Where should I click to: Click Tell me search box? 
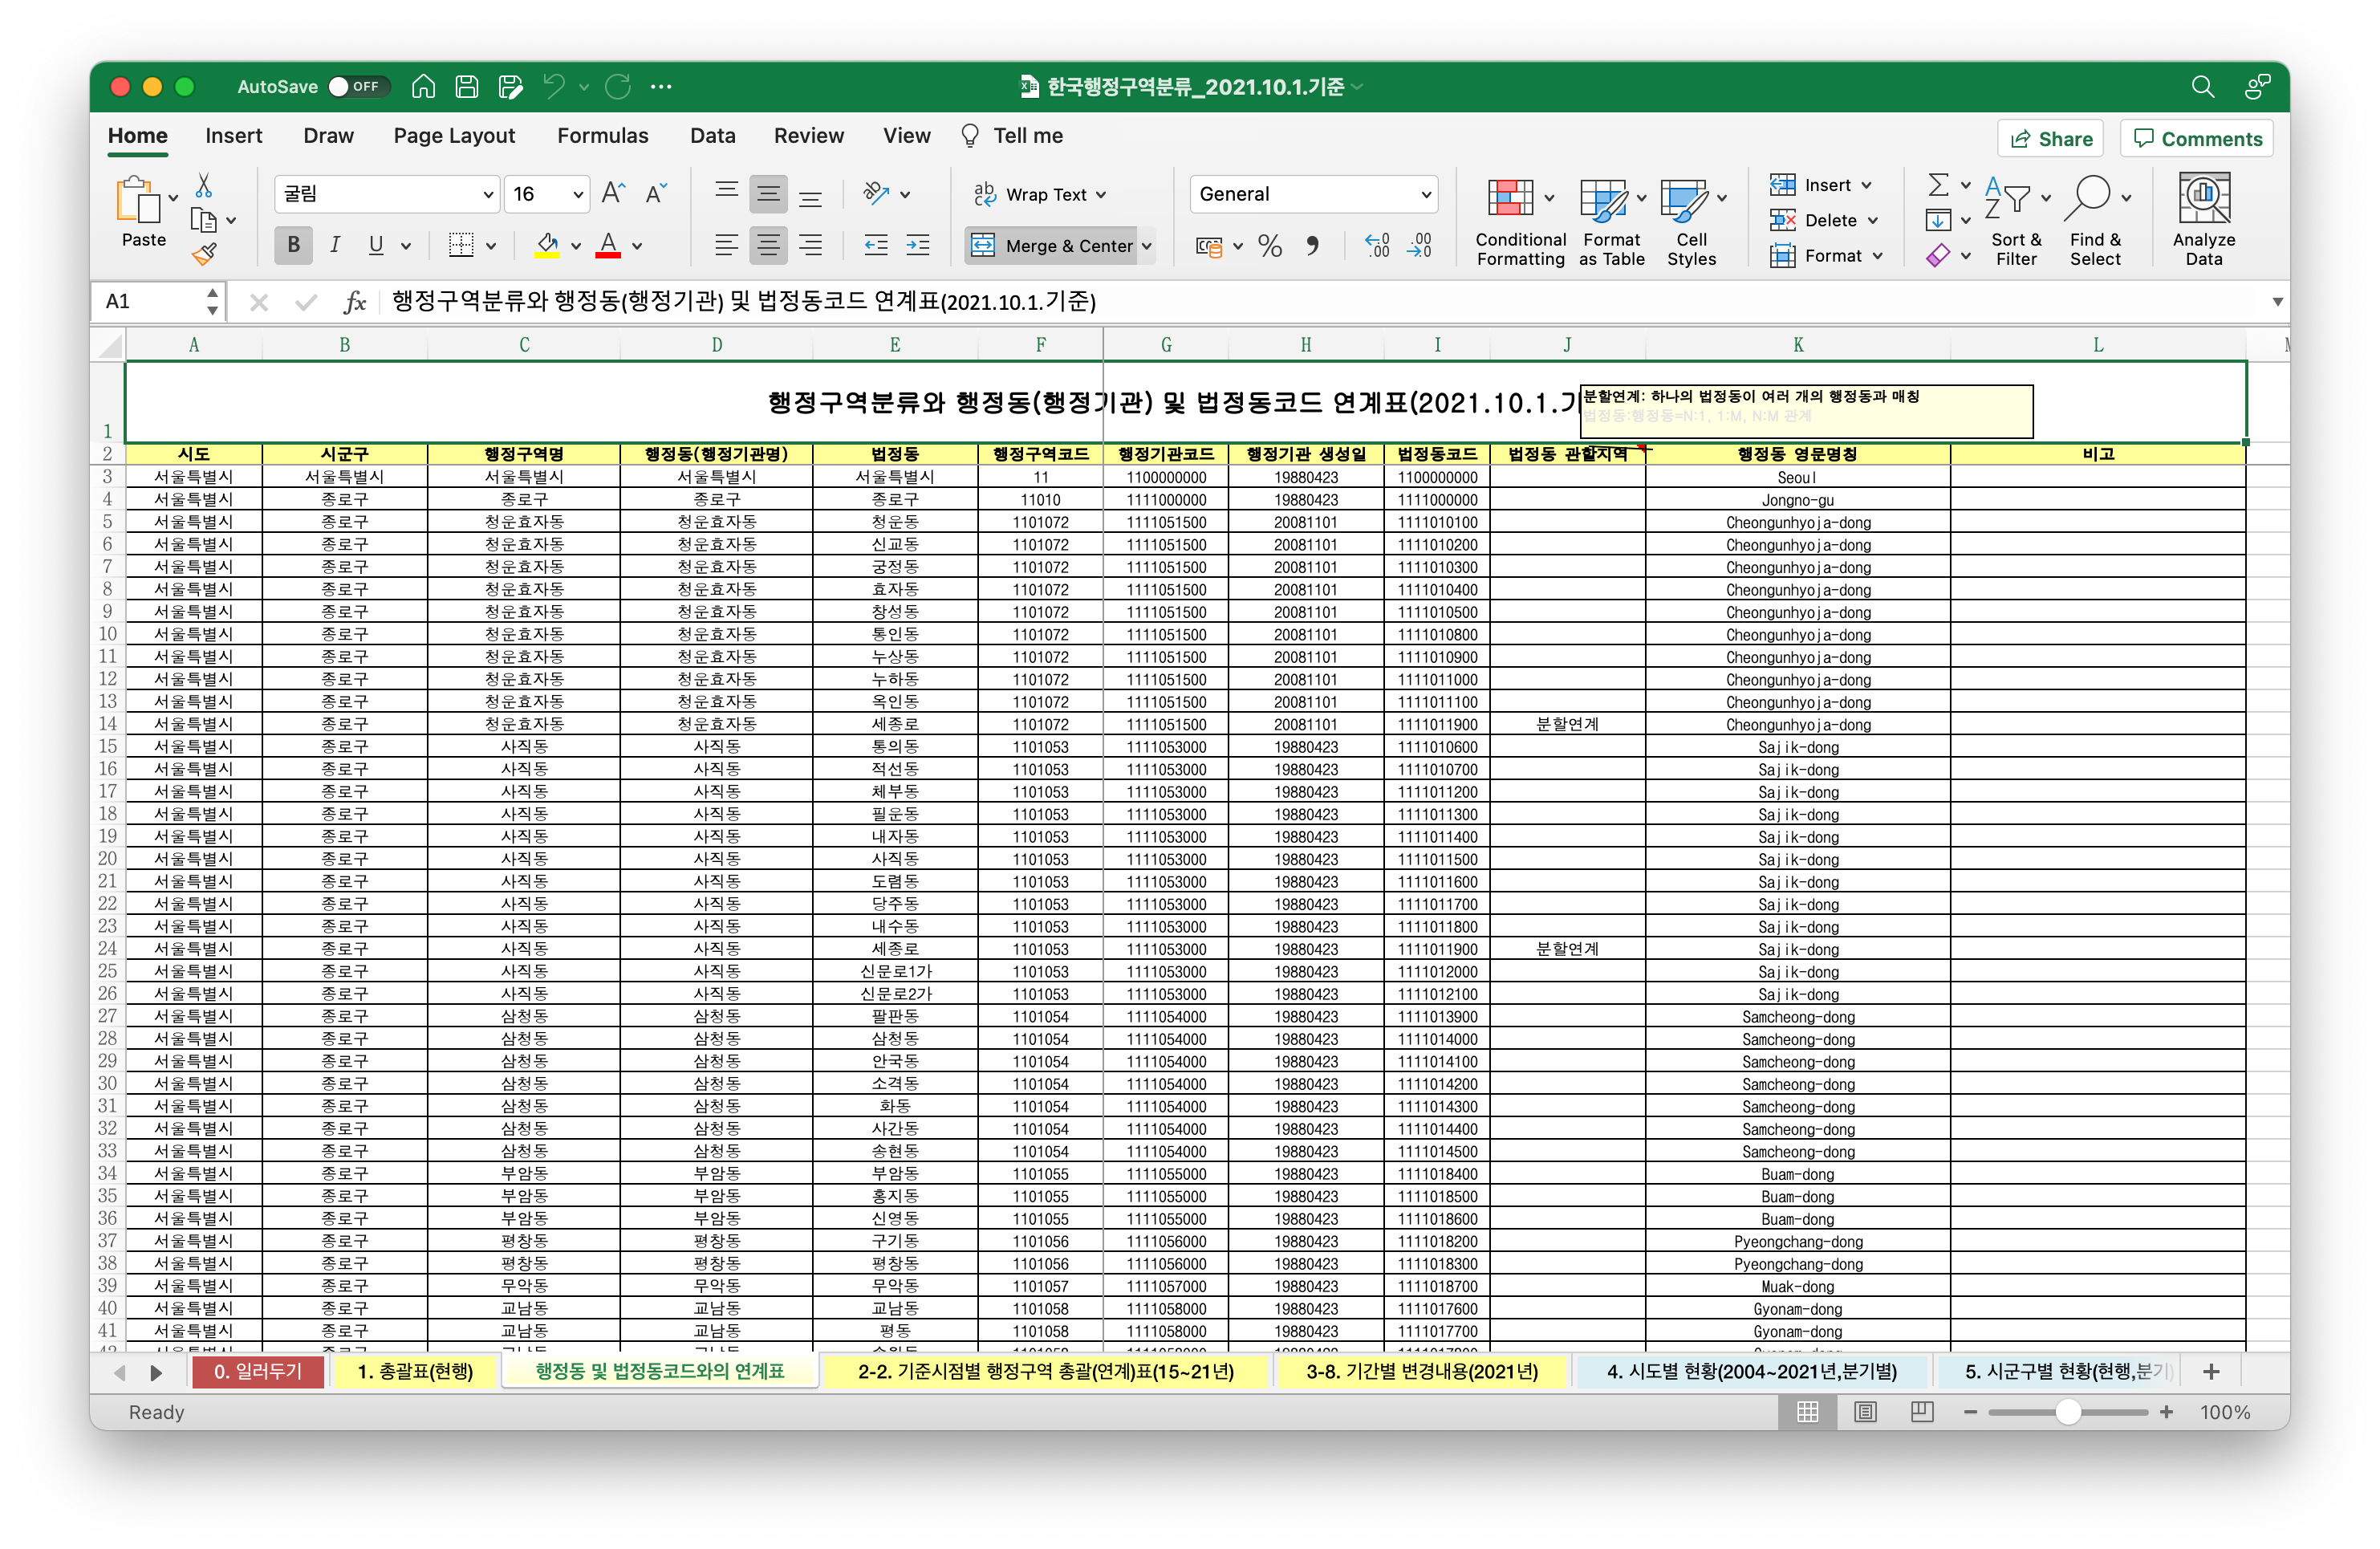pos(1012,136)
